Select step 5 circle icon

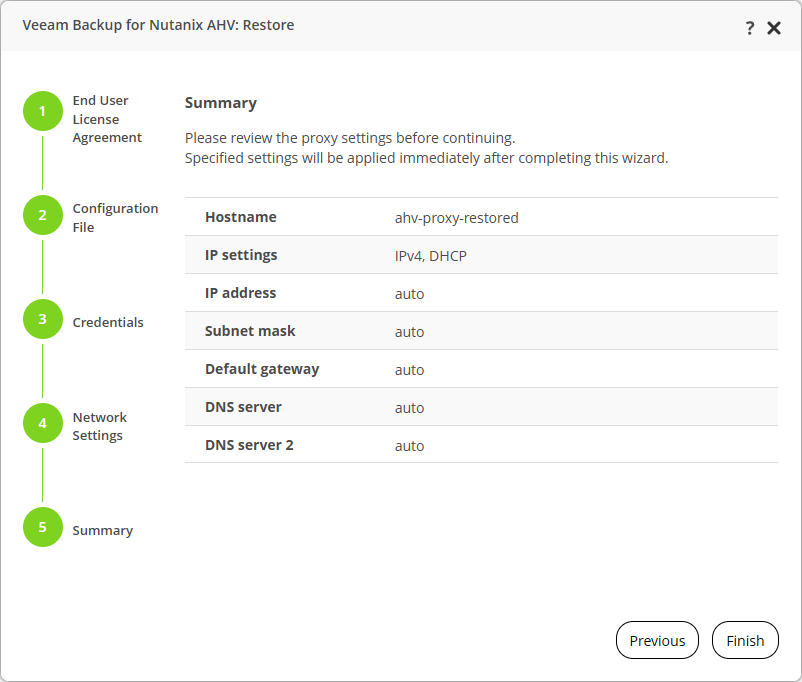coord(43,527)
